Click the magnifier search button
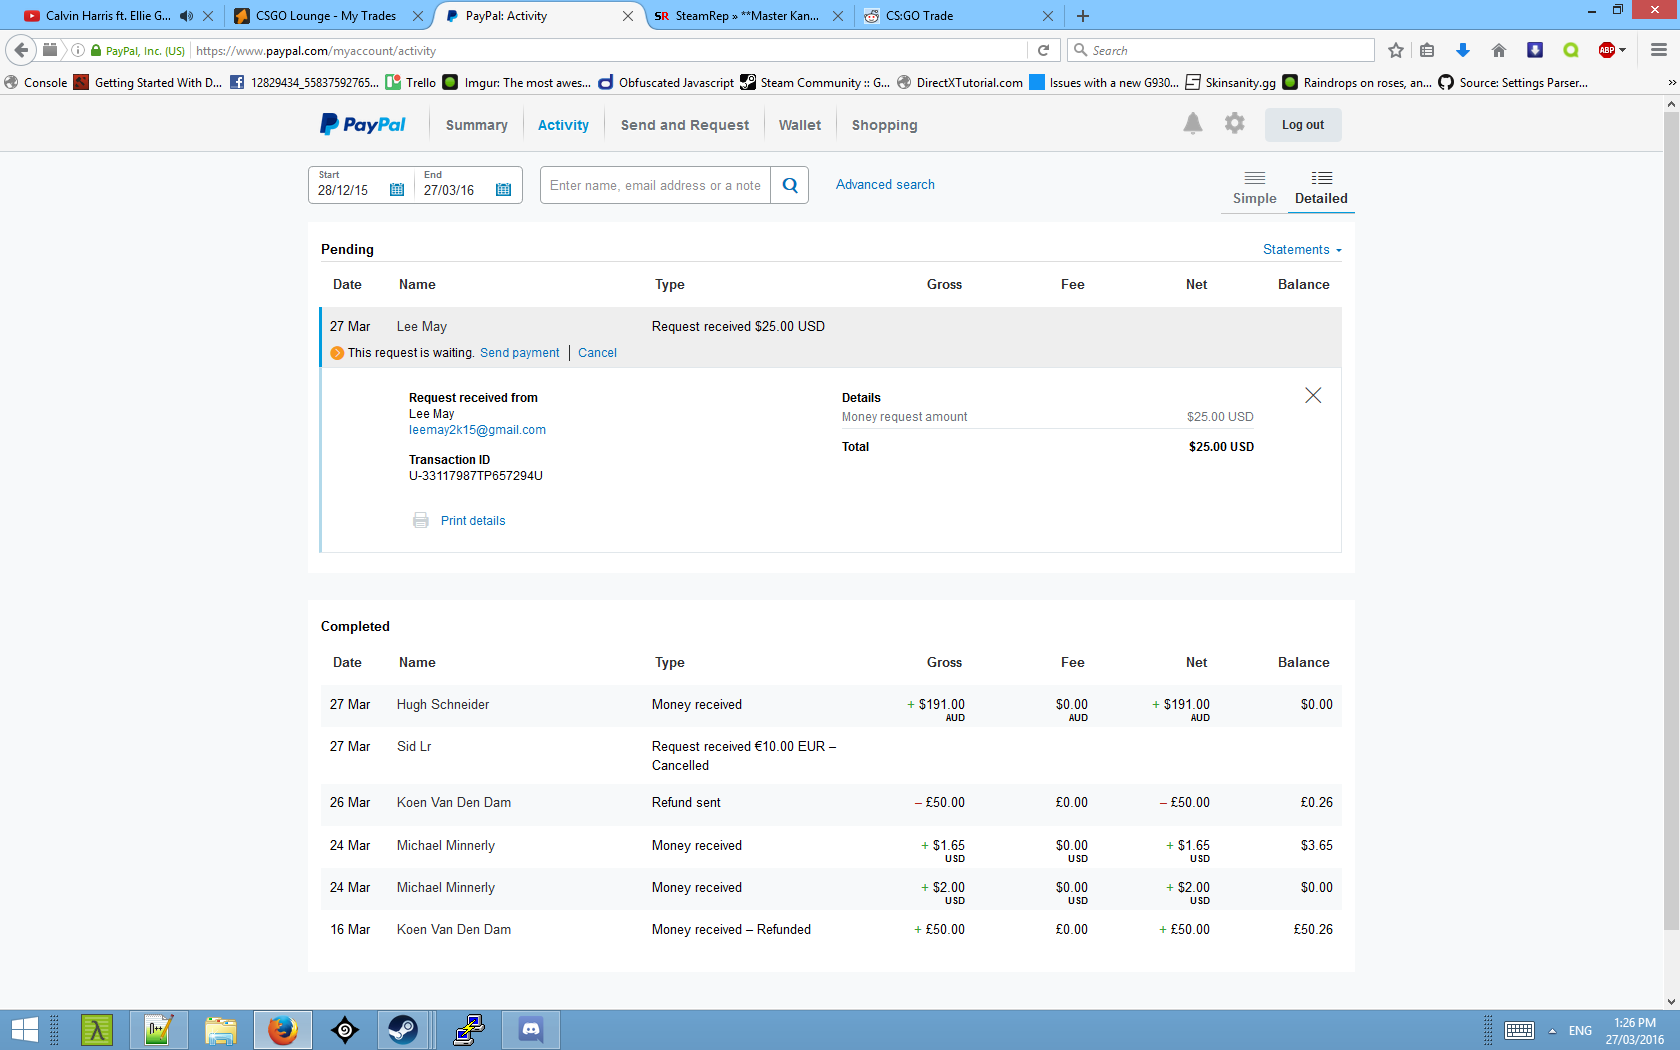 (789, 185)
